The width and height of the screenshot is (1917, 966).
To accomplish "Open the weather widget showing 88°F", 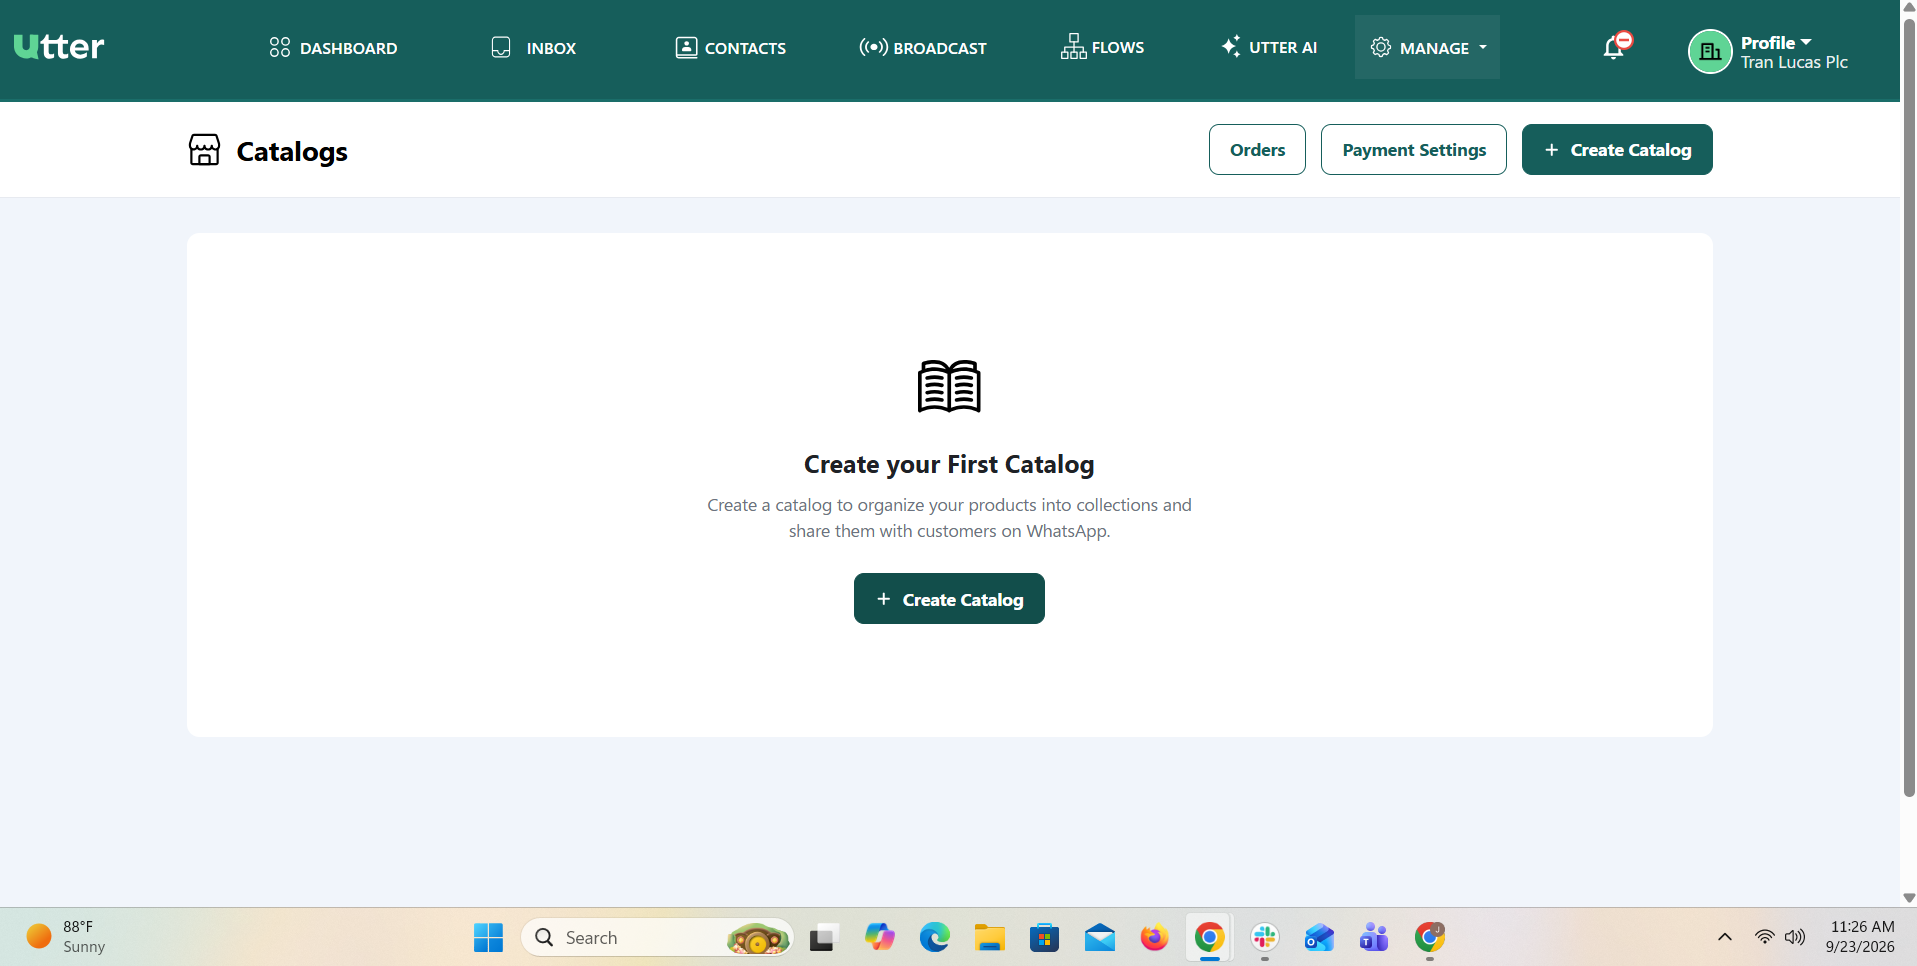I will [x=67, y=937].
